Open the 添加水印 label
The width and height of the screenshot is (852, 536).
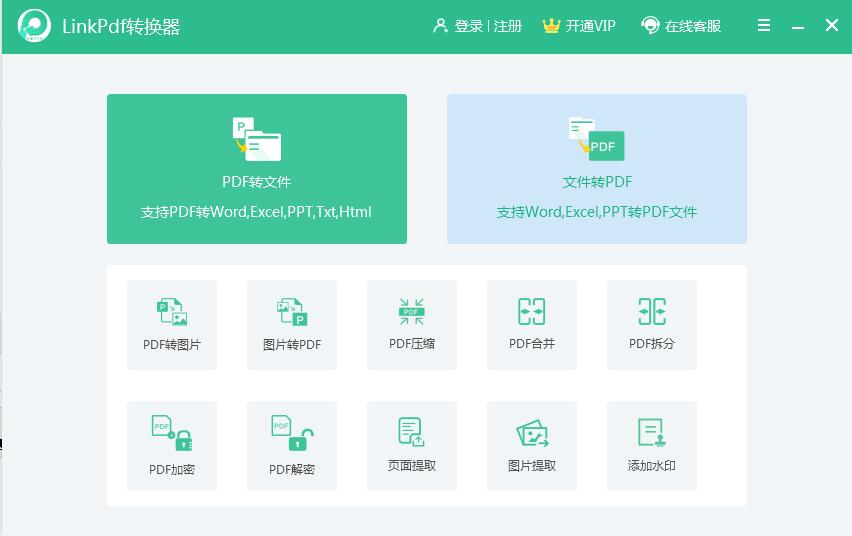click(652, 465)
